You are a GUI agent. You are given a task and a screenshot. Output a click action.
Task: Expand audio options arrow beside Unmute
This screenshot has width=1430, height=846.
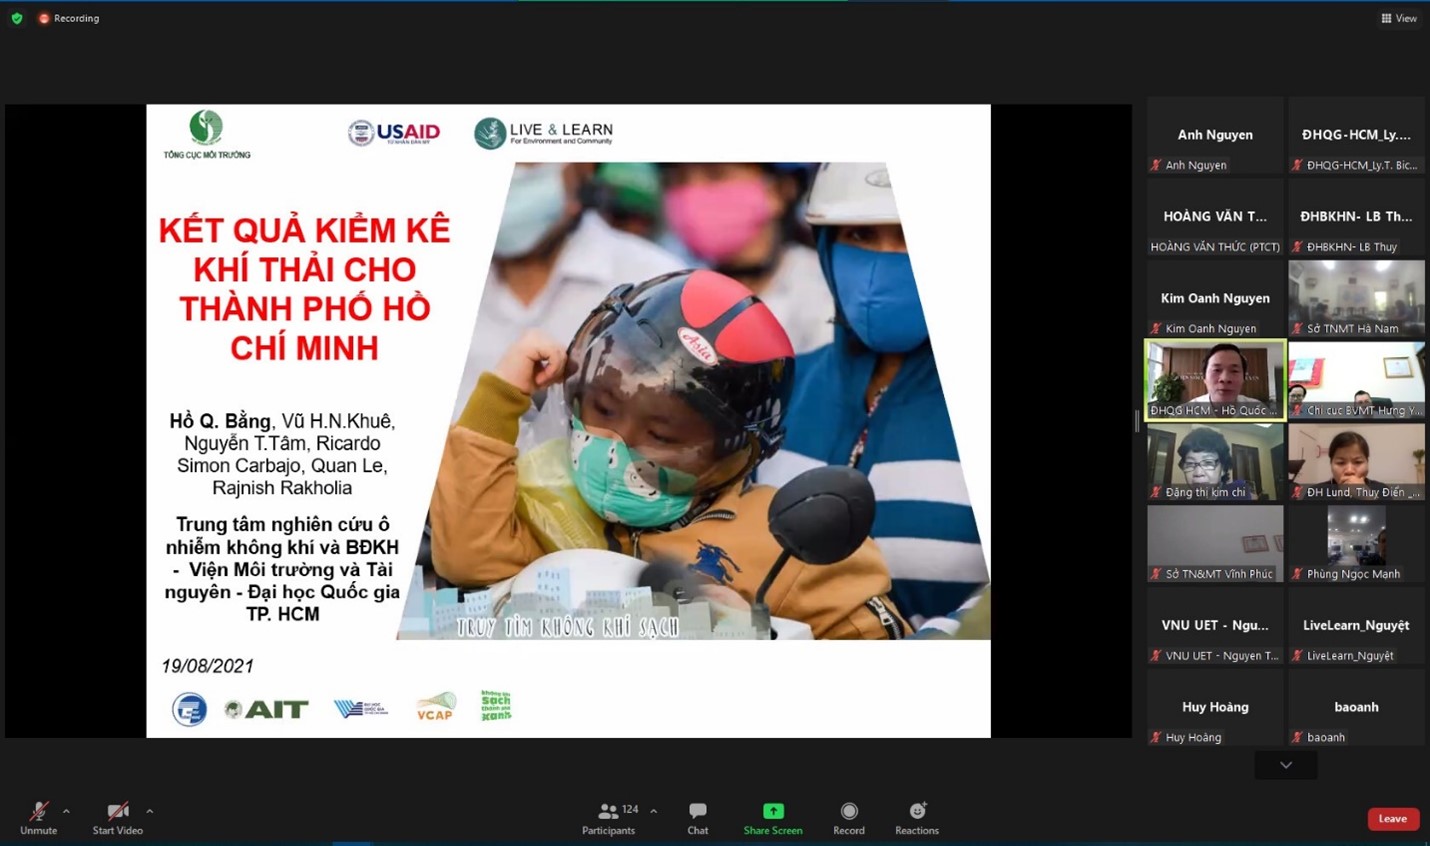pos(66,811)
